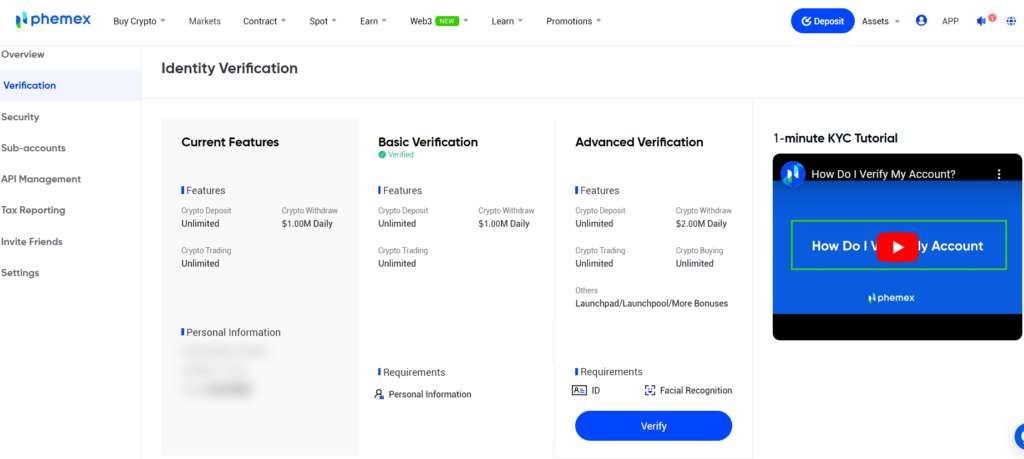Expand the Contract menu
Screen dimensions: 1024x459
click(x=264, y=21)
